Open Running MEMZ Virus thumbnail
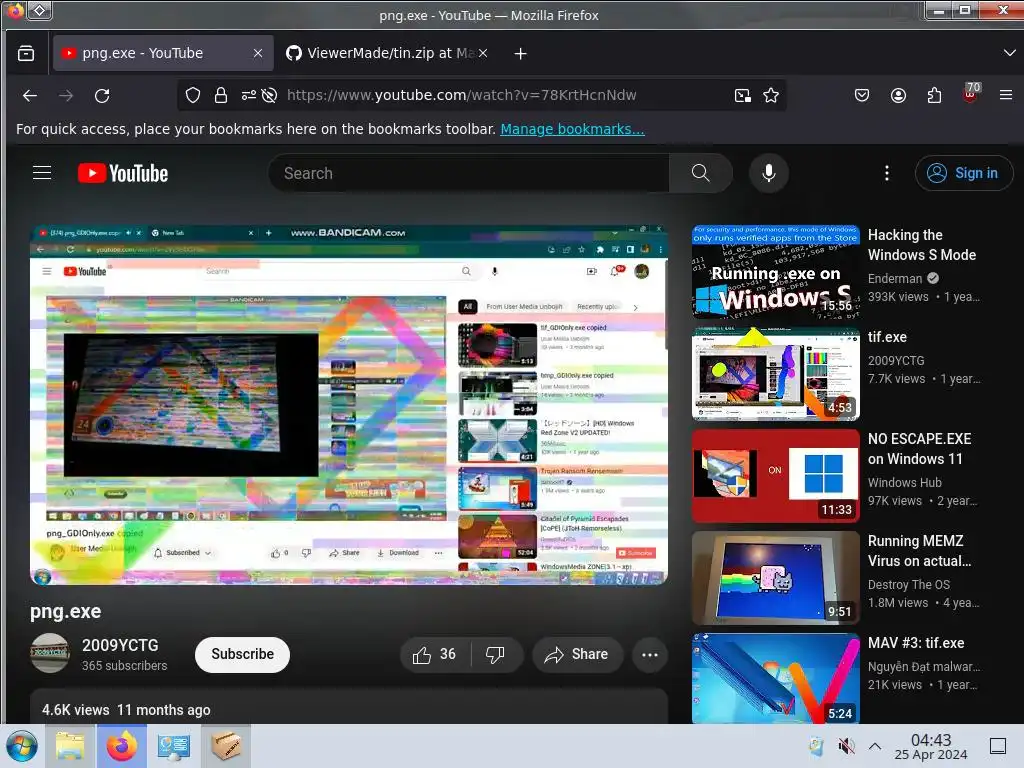This screenshot has height=768, width=1024. click(x=776, y=577)
